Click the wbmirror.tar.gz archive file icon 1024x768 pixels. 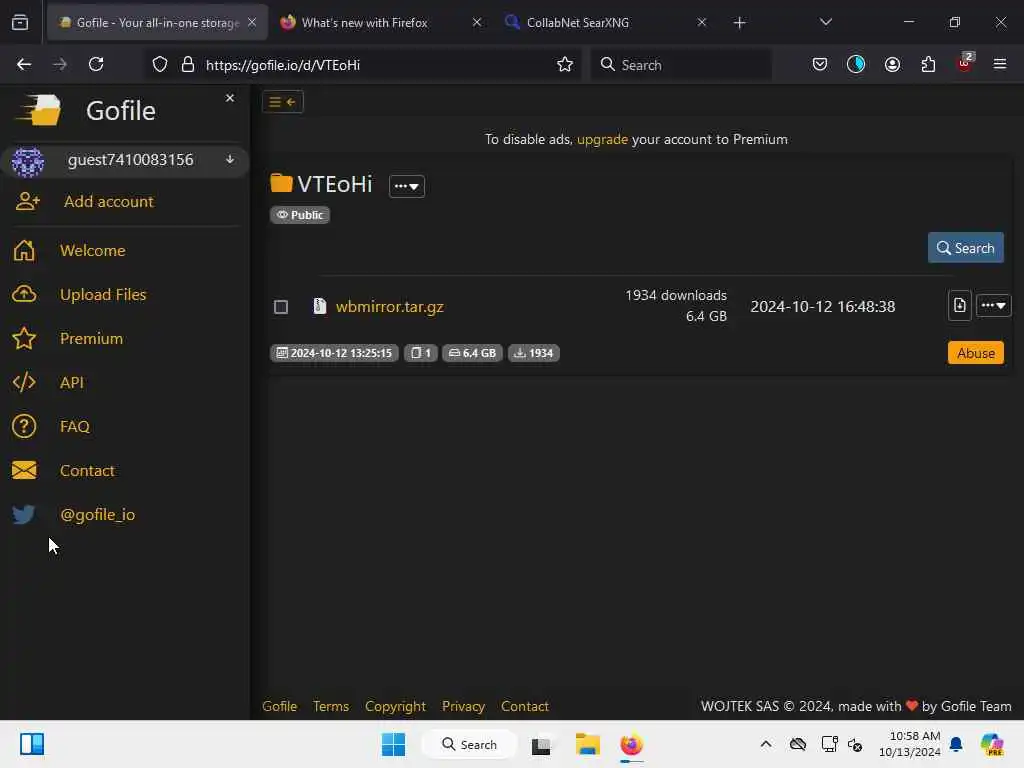(319, 306)
